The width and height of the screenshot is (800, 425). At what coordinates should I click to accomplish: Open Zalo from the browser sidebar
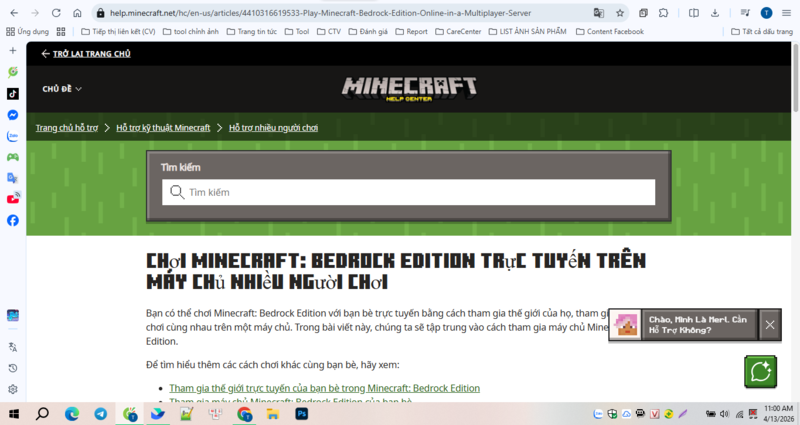13,136
